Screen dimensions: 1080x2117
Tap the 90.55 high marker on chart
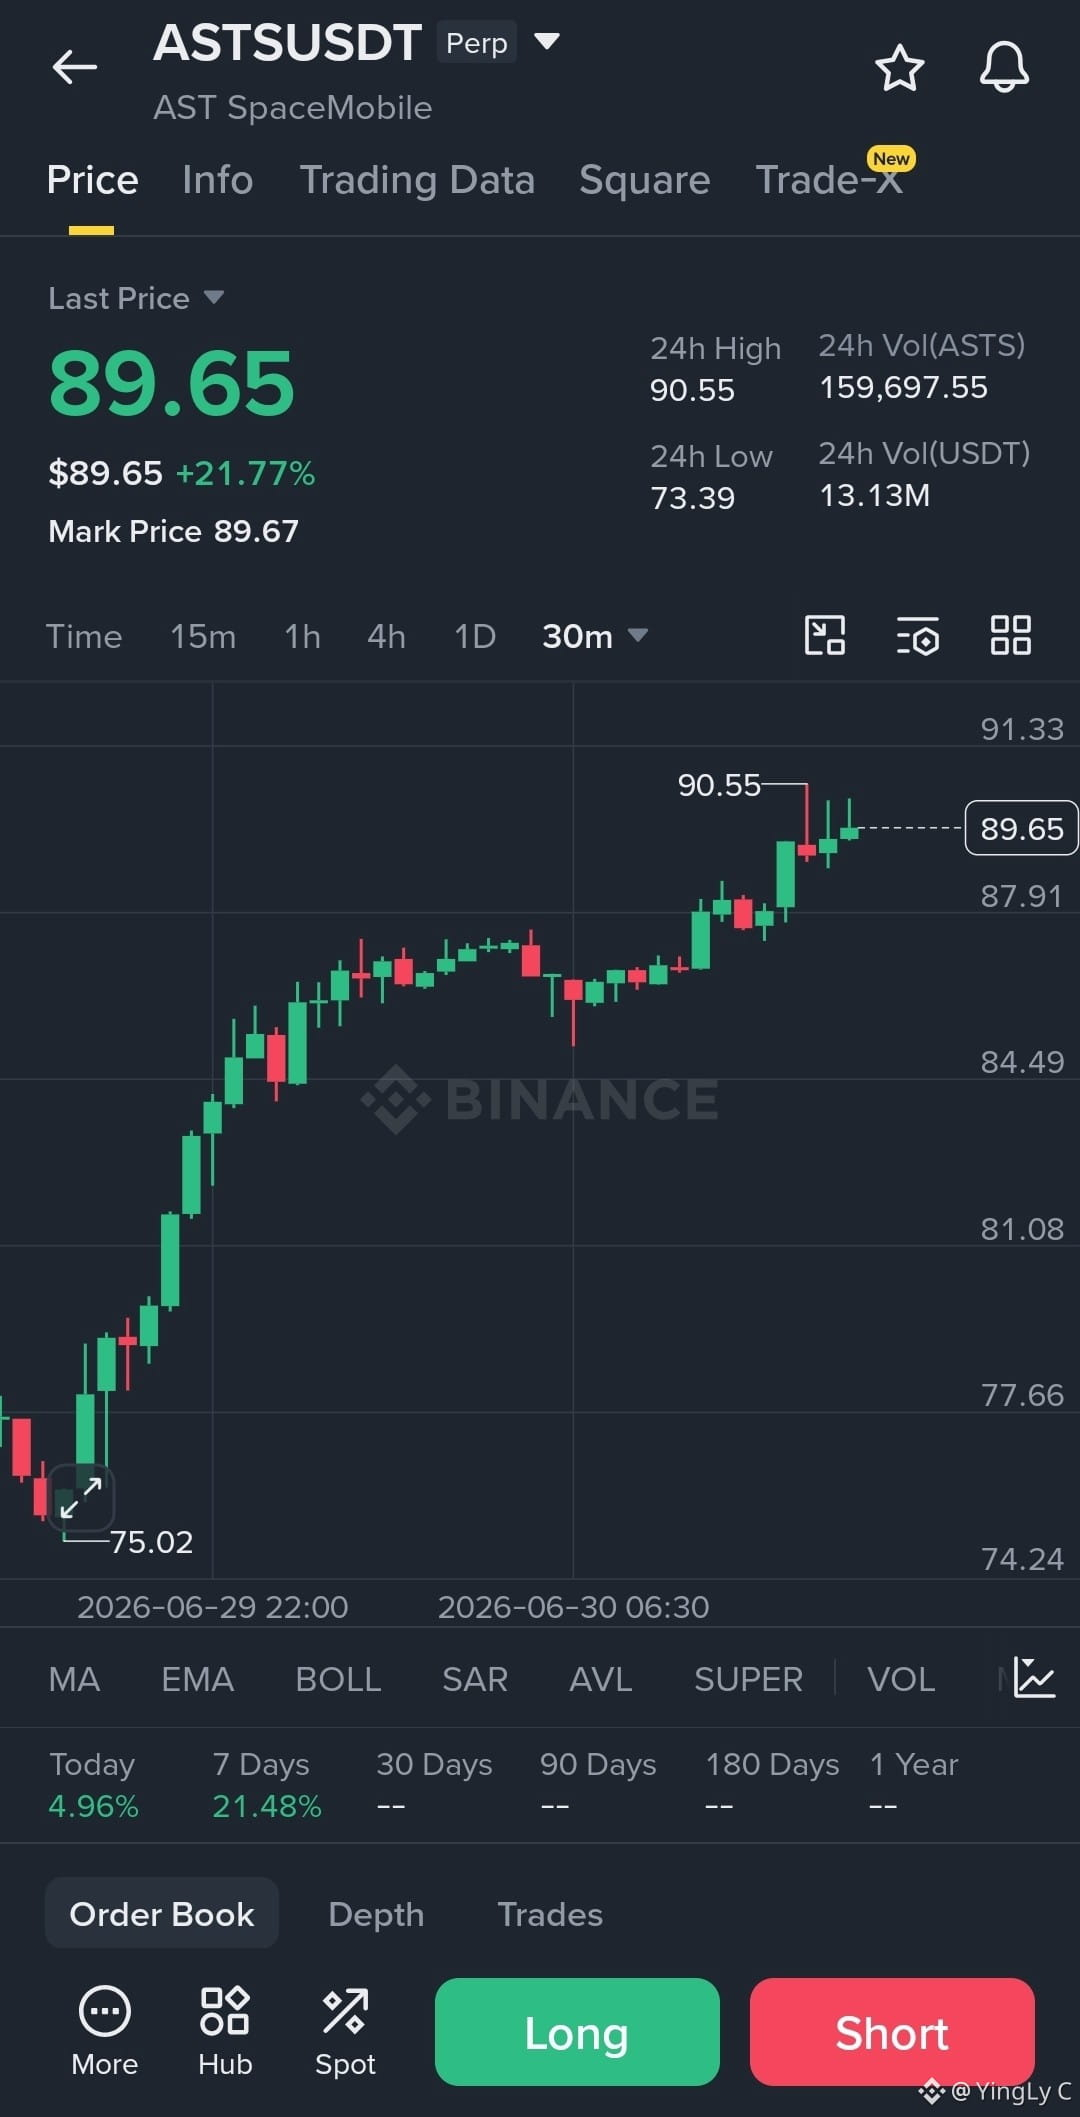719,785
